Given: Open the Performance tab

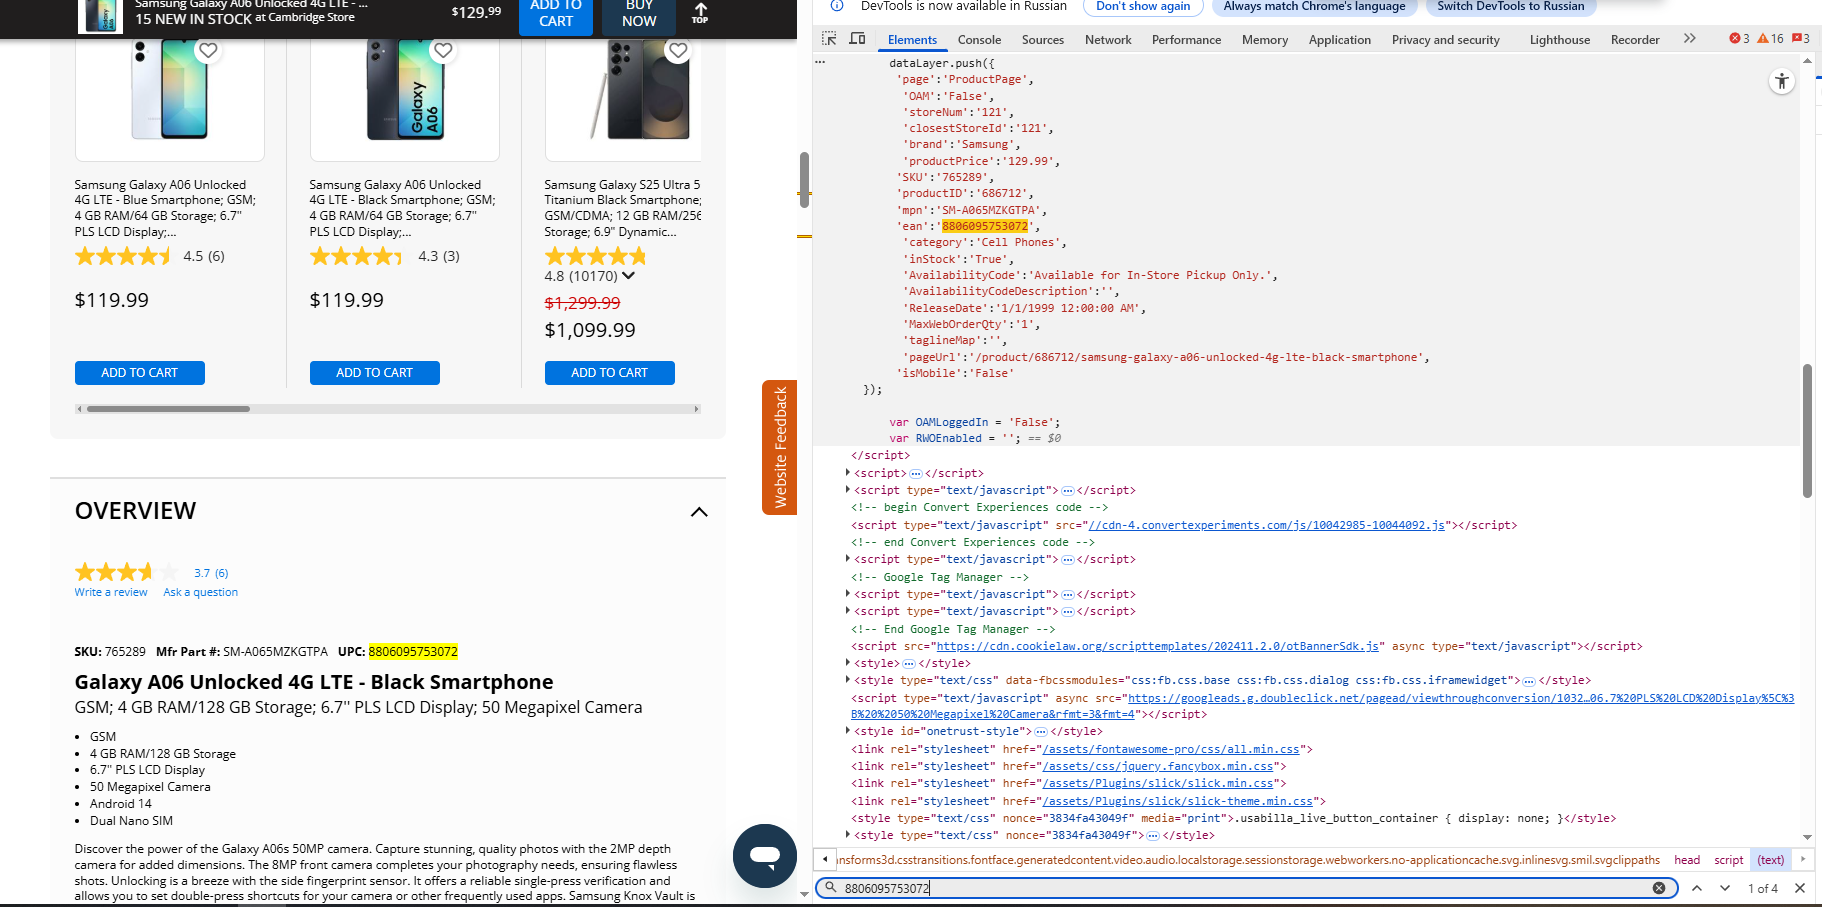Looking at the screenshot, I should point(1186,39).
